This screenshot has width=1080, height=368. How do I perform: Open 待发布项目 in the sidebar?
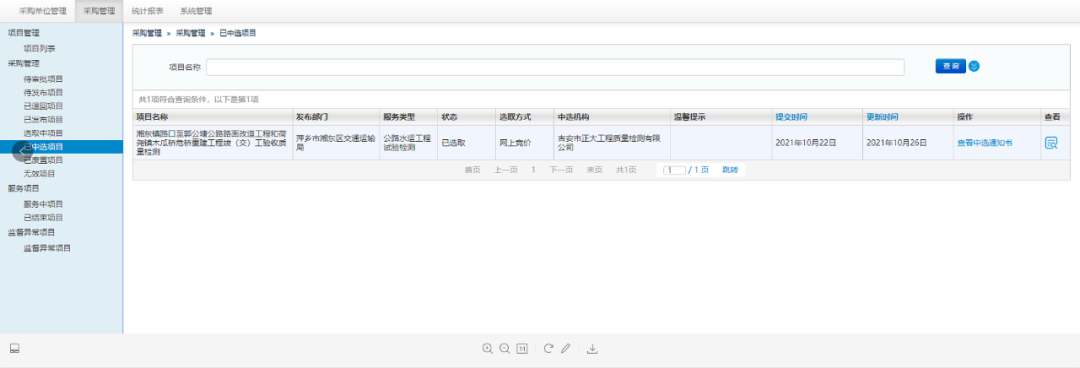[x=43, y=92]
